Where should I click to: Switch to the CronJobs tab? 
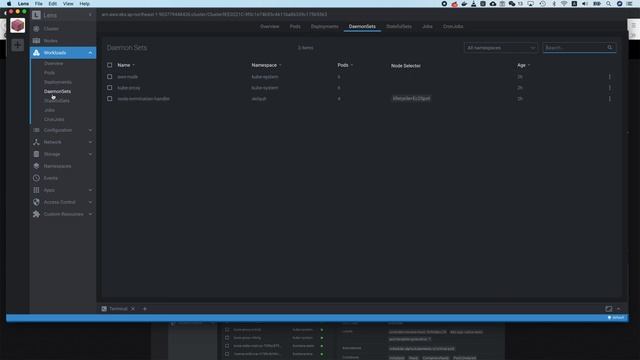tap(453, 27)
